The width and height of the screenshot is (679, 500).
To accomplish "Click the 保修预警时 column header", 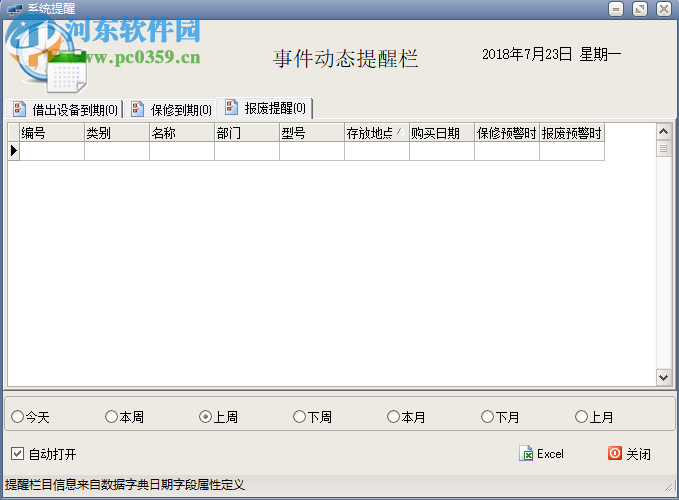I will pyautogui.click(x=507, y=132).
